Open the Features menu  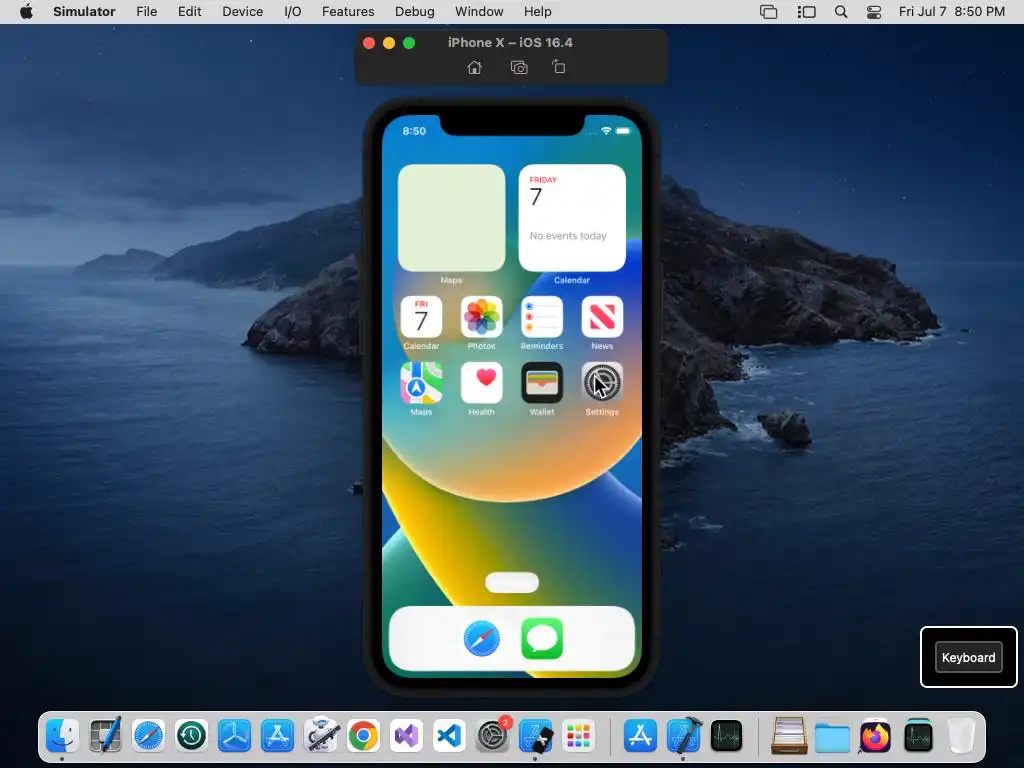point(348,12)
